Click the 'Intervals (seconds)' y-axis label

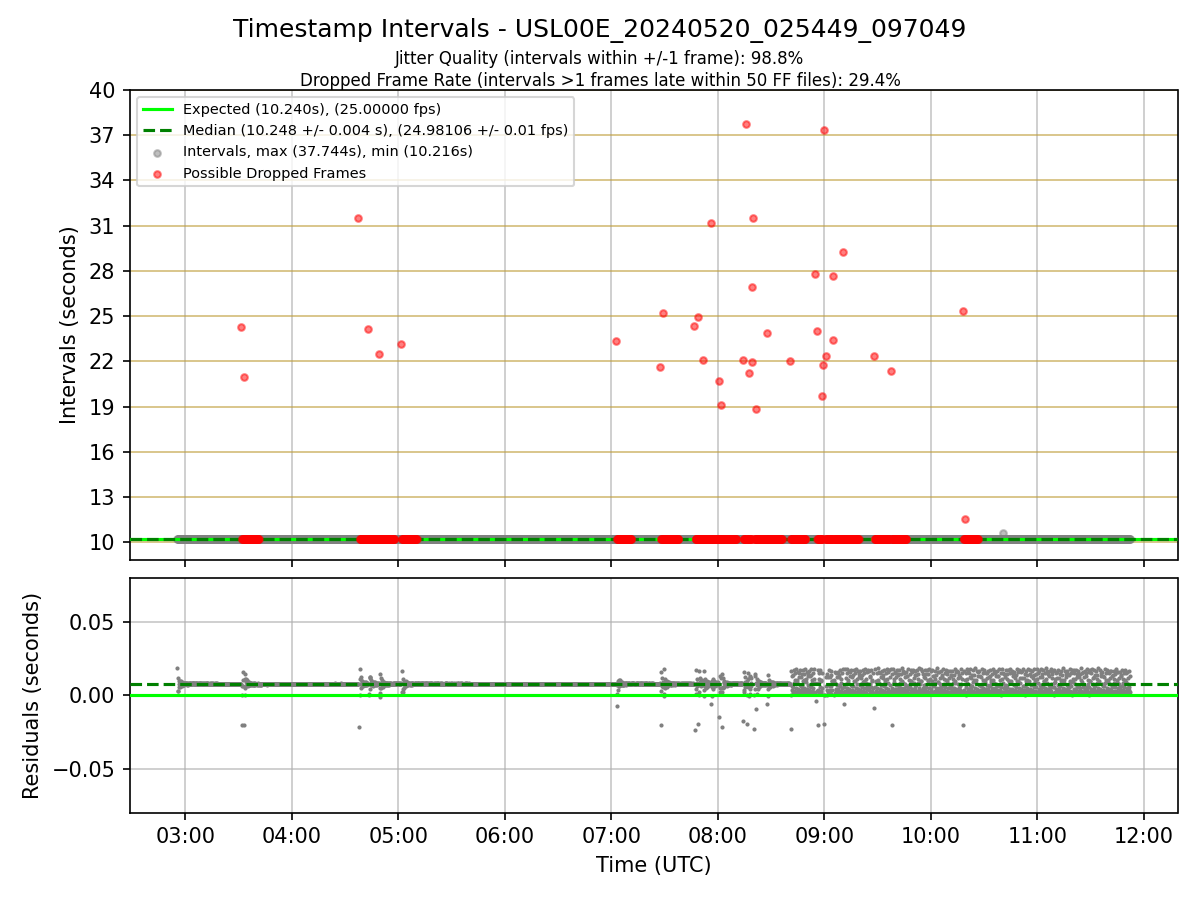click(68, 325)
